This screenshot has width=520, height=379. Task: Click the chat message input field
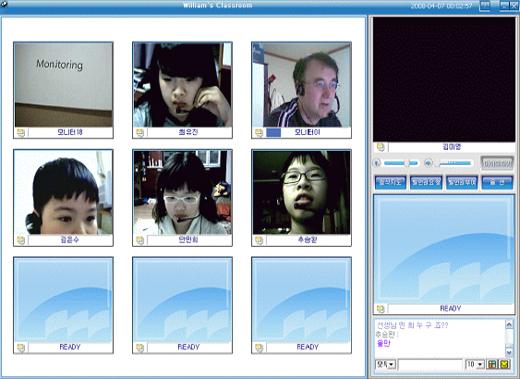click(x=430, y=364)
